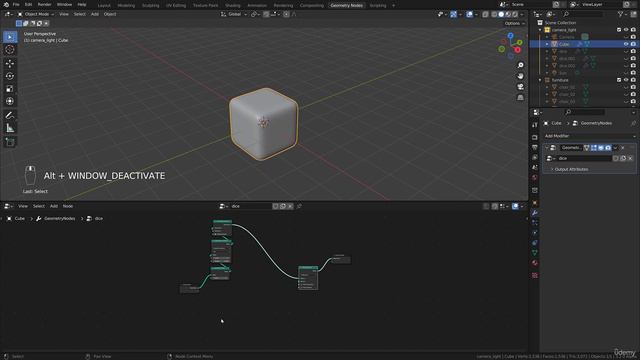This screenshot has height=360, width=640.
Task: Click the outliner search field
Action: 583,14
